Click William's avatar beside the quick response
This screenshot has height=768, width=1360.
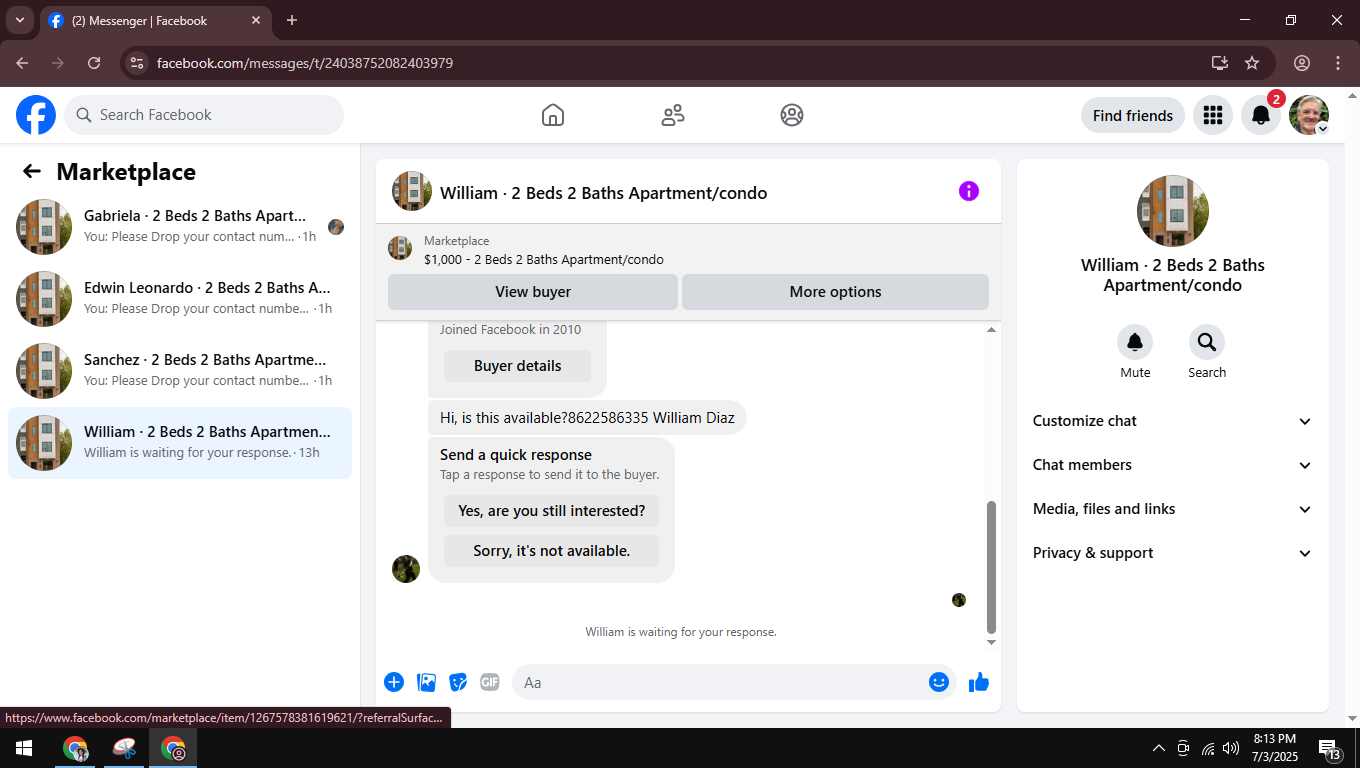406,569
